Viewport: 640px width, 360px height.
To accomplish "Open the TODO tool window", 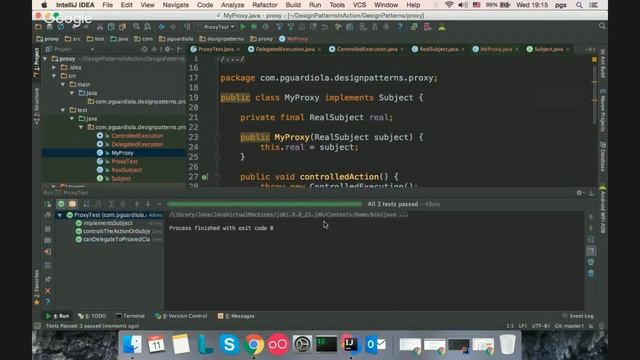I will [x=92, y=316].
